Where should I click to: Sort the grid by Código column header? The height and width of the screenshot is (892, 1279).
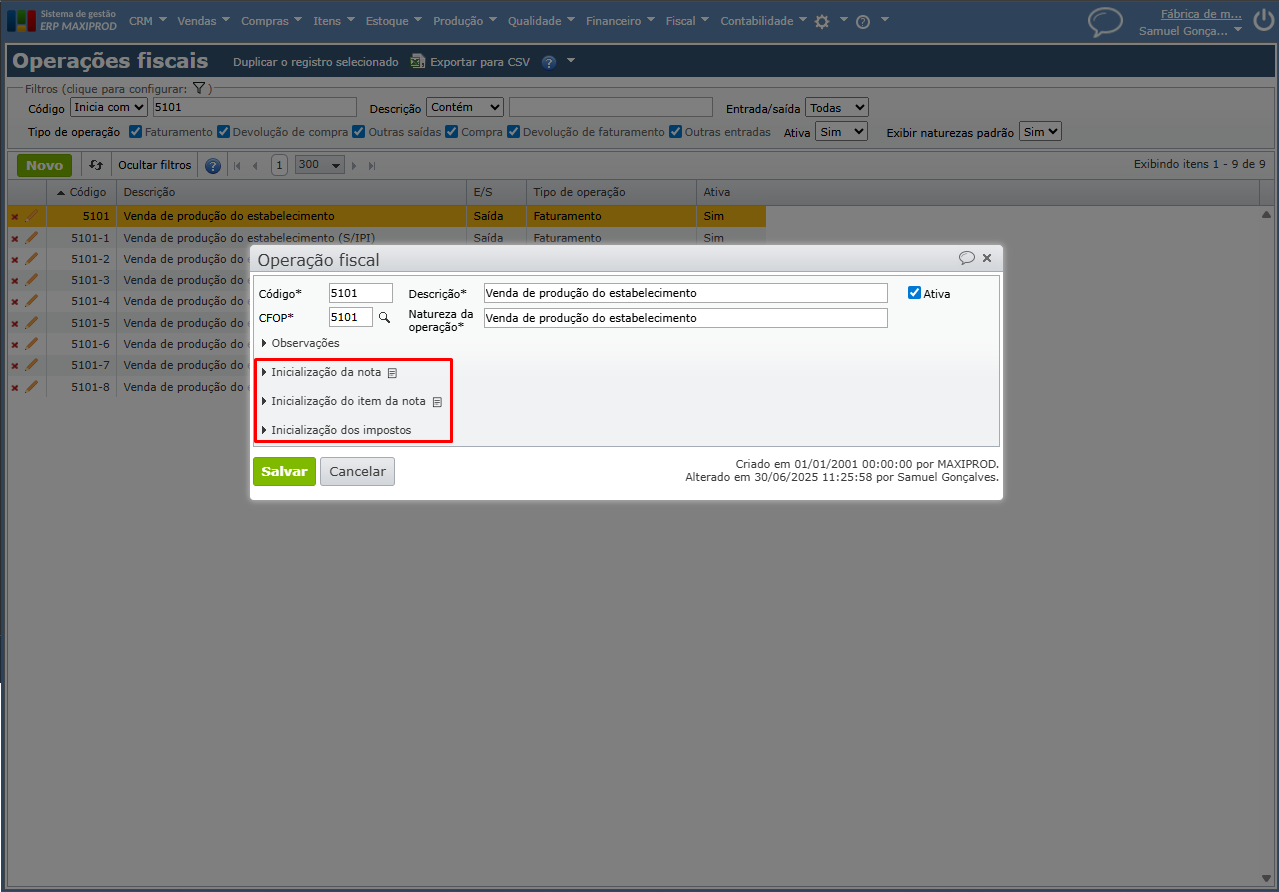(x=81, y=192)
